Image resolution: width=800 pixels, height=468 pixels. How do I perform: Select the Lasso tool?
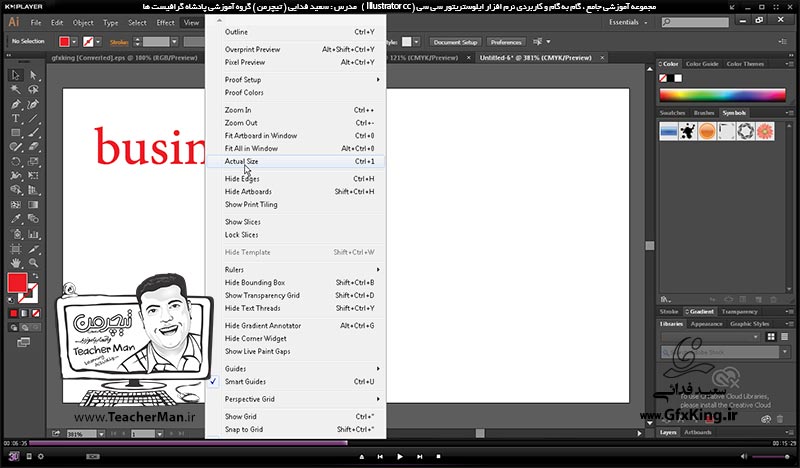[33, 90]
